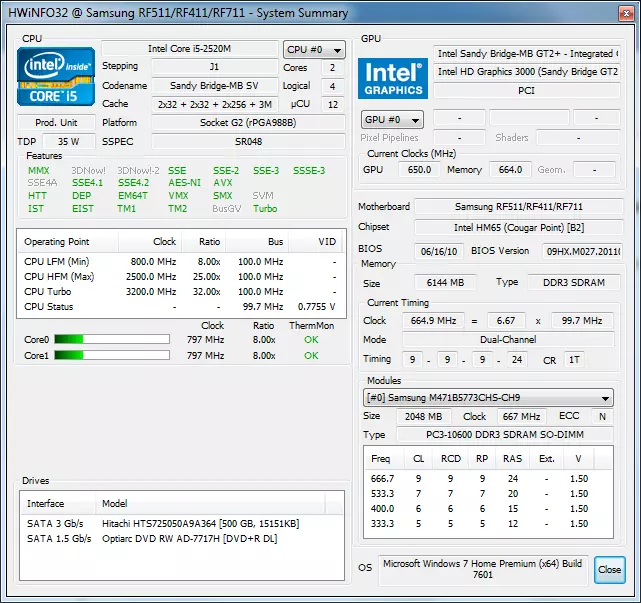Click the Cache value field

[x=214, y=105]
